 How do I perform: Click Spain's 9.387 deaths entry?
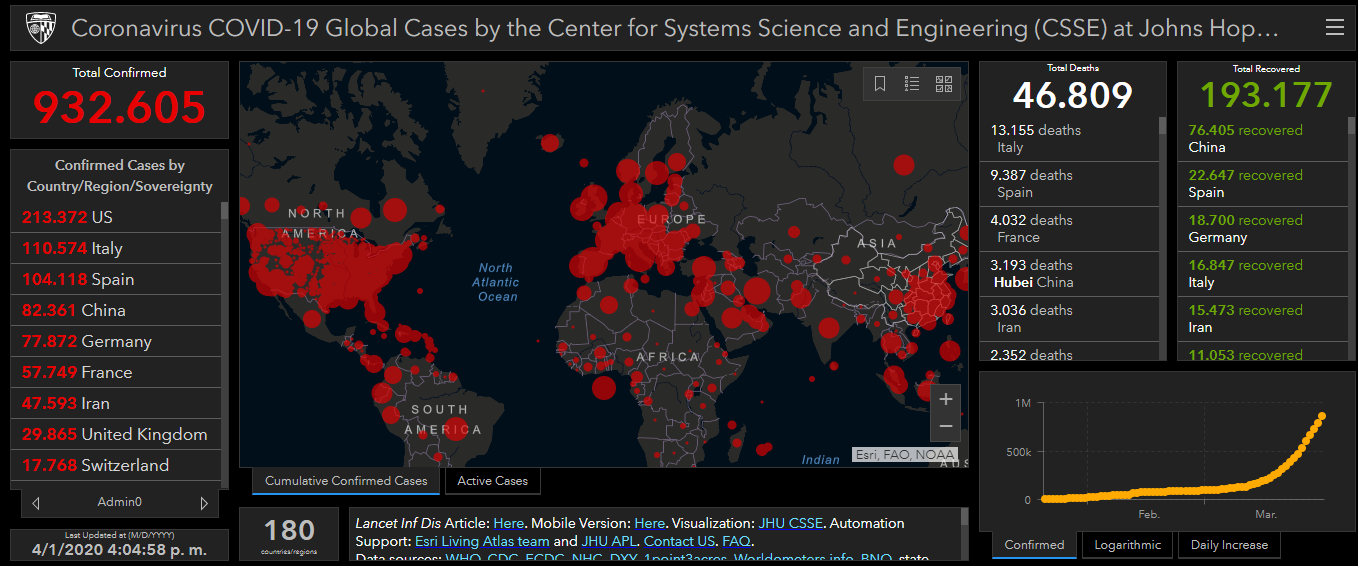1069,184
